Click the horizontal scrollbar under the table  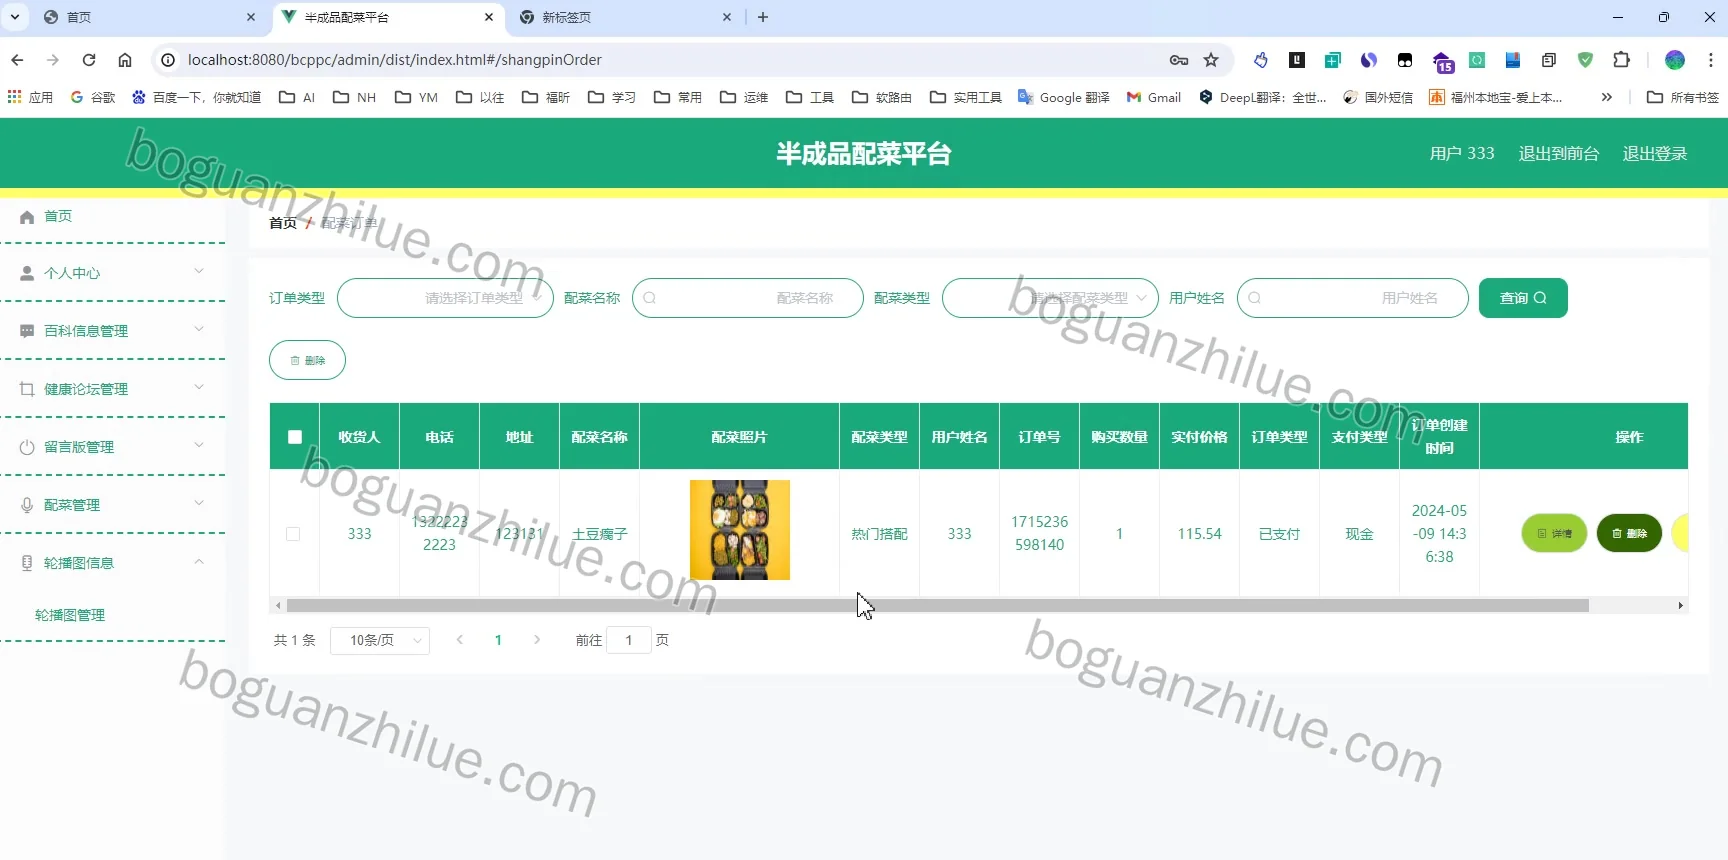(938, 605)
